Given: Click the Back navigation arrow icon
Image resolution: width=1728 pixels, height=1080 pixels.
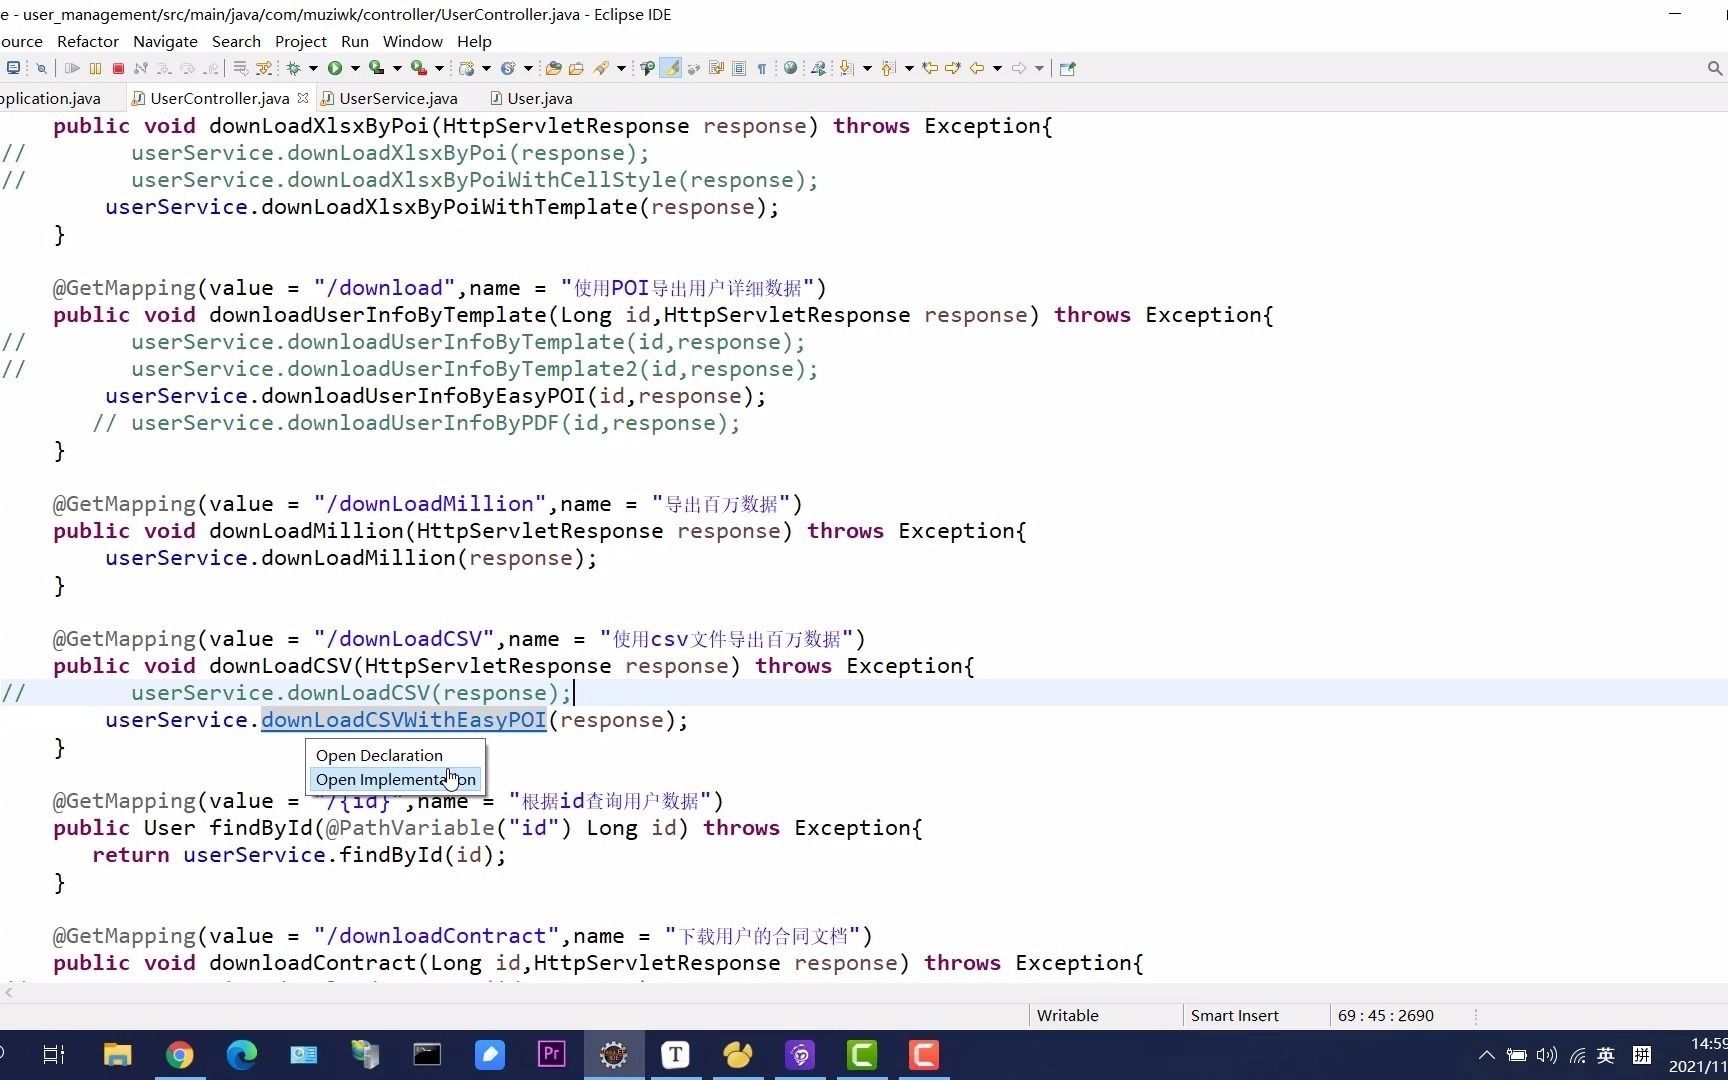Looking at the screenshot, I should point(977,68).
